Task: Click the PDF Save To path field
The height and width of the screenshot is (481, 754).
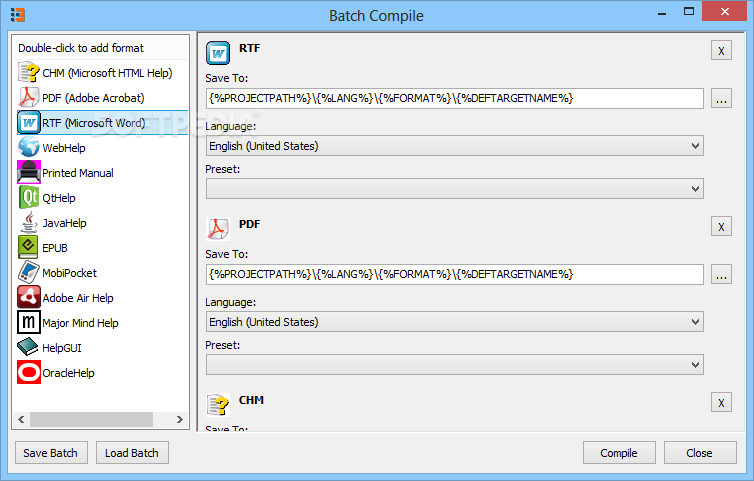Action: point(455,274)
